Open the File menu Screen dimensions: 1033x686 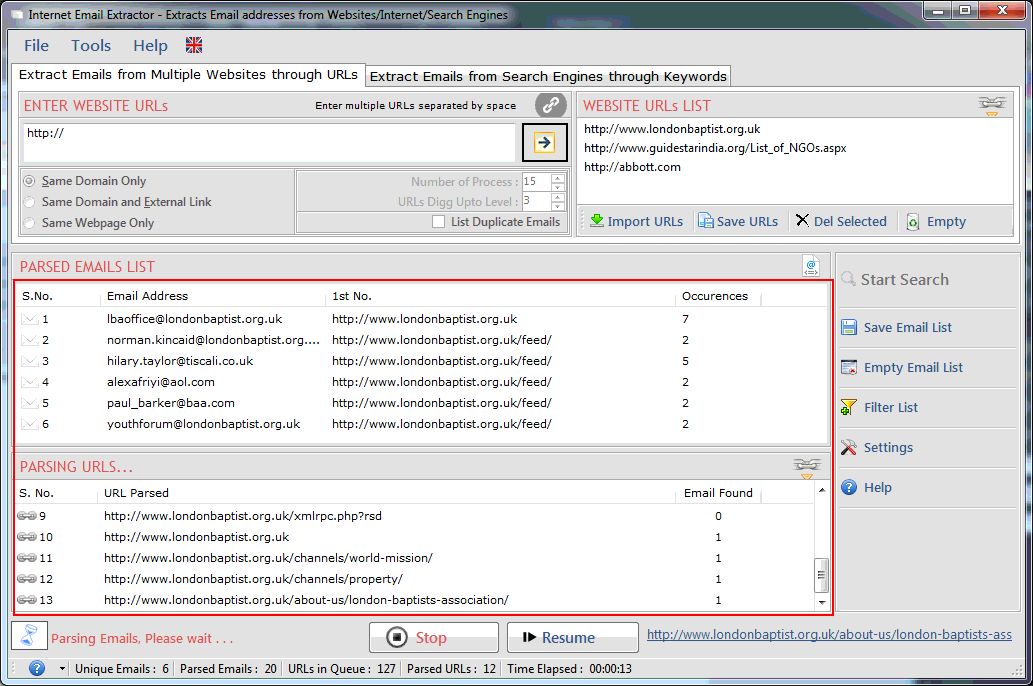click(x=36, y=45)
